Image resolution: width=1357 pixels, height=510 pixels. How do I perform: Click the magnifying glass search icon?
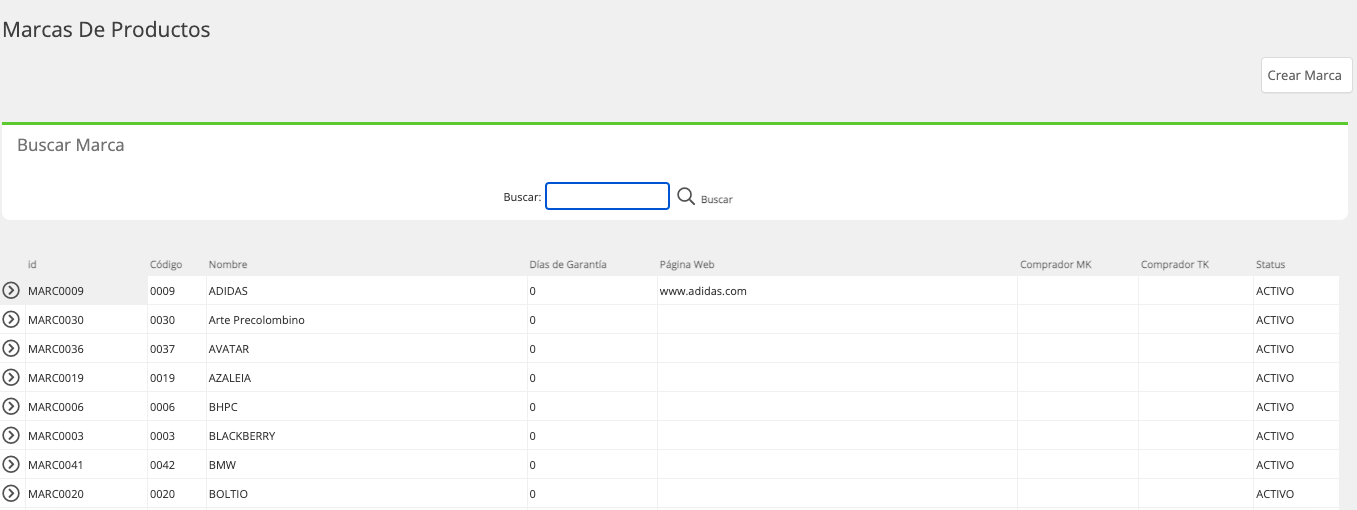click(x=686, y=196)
